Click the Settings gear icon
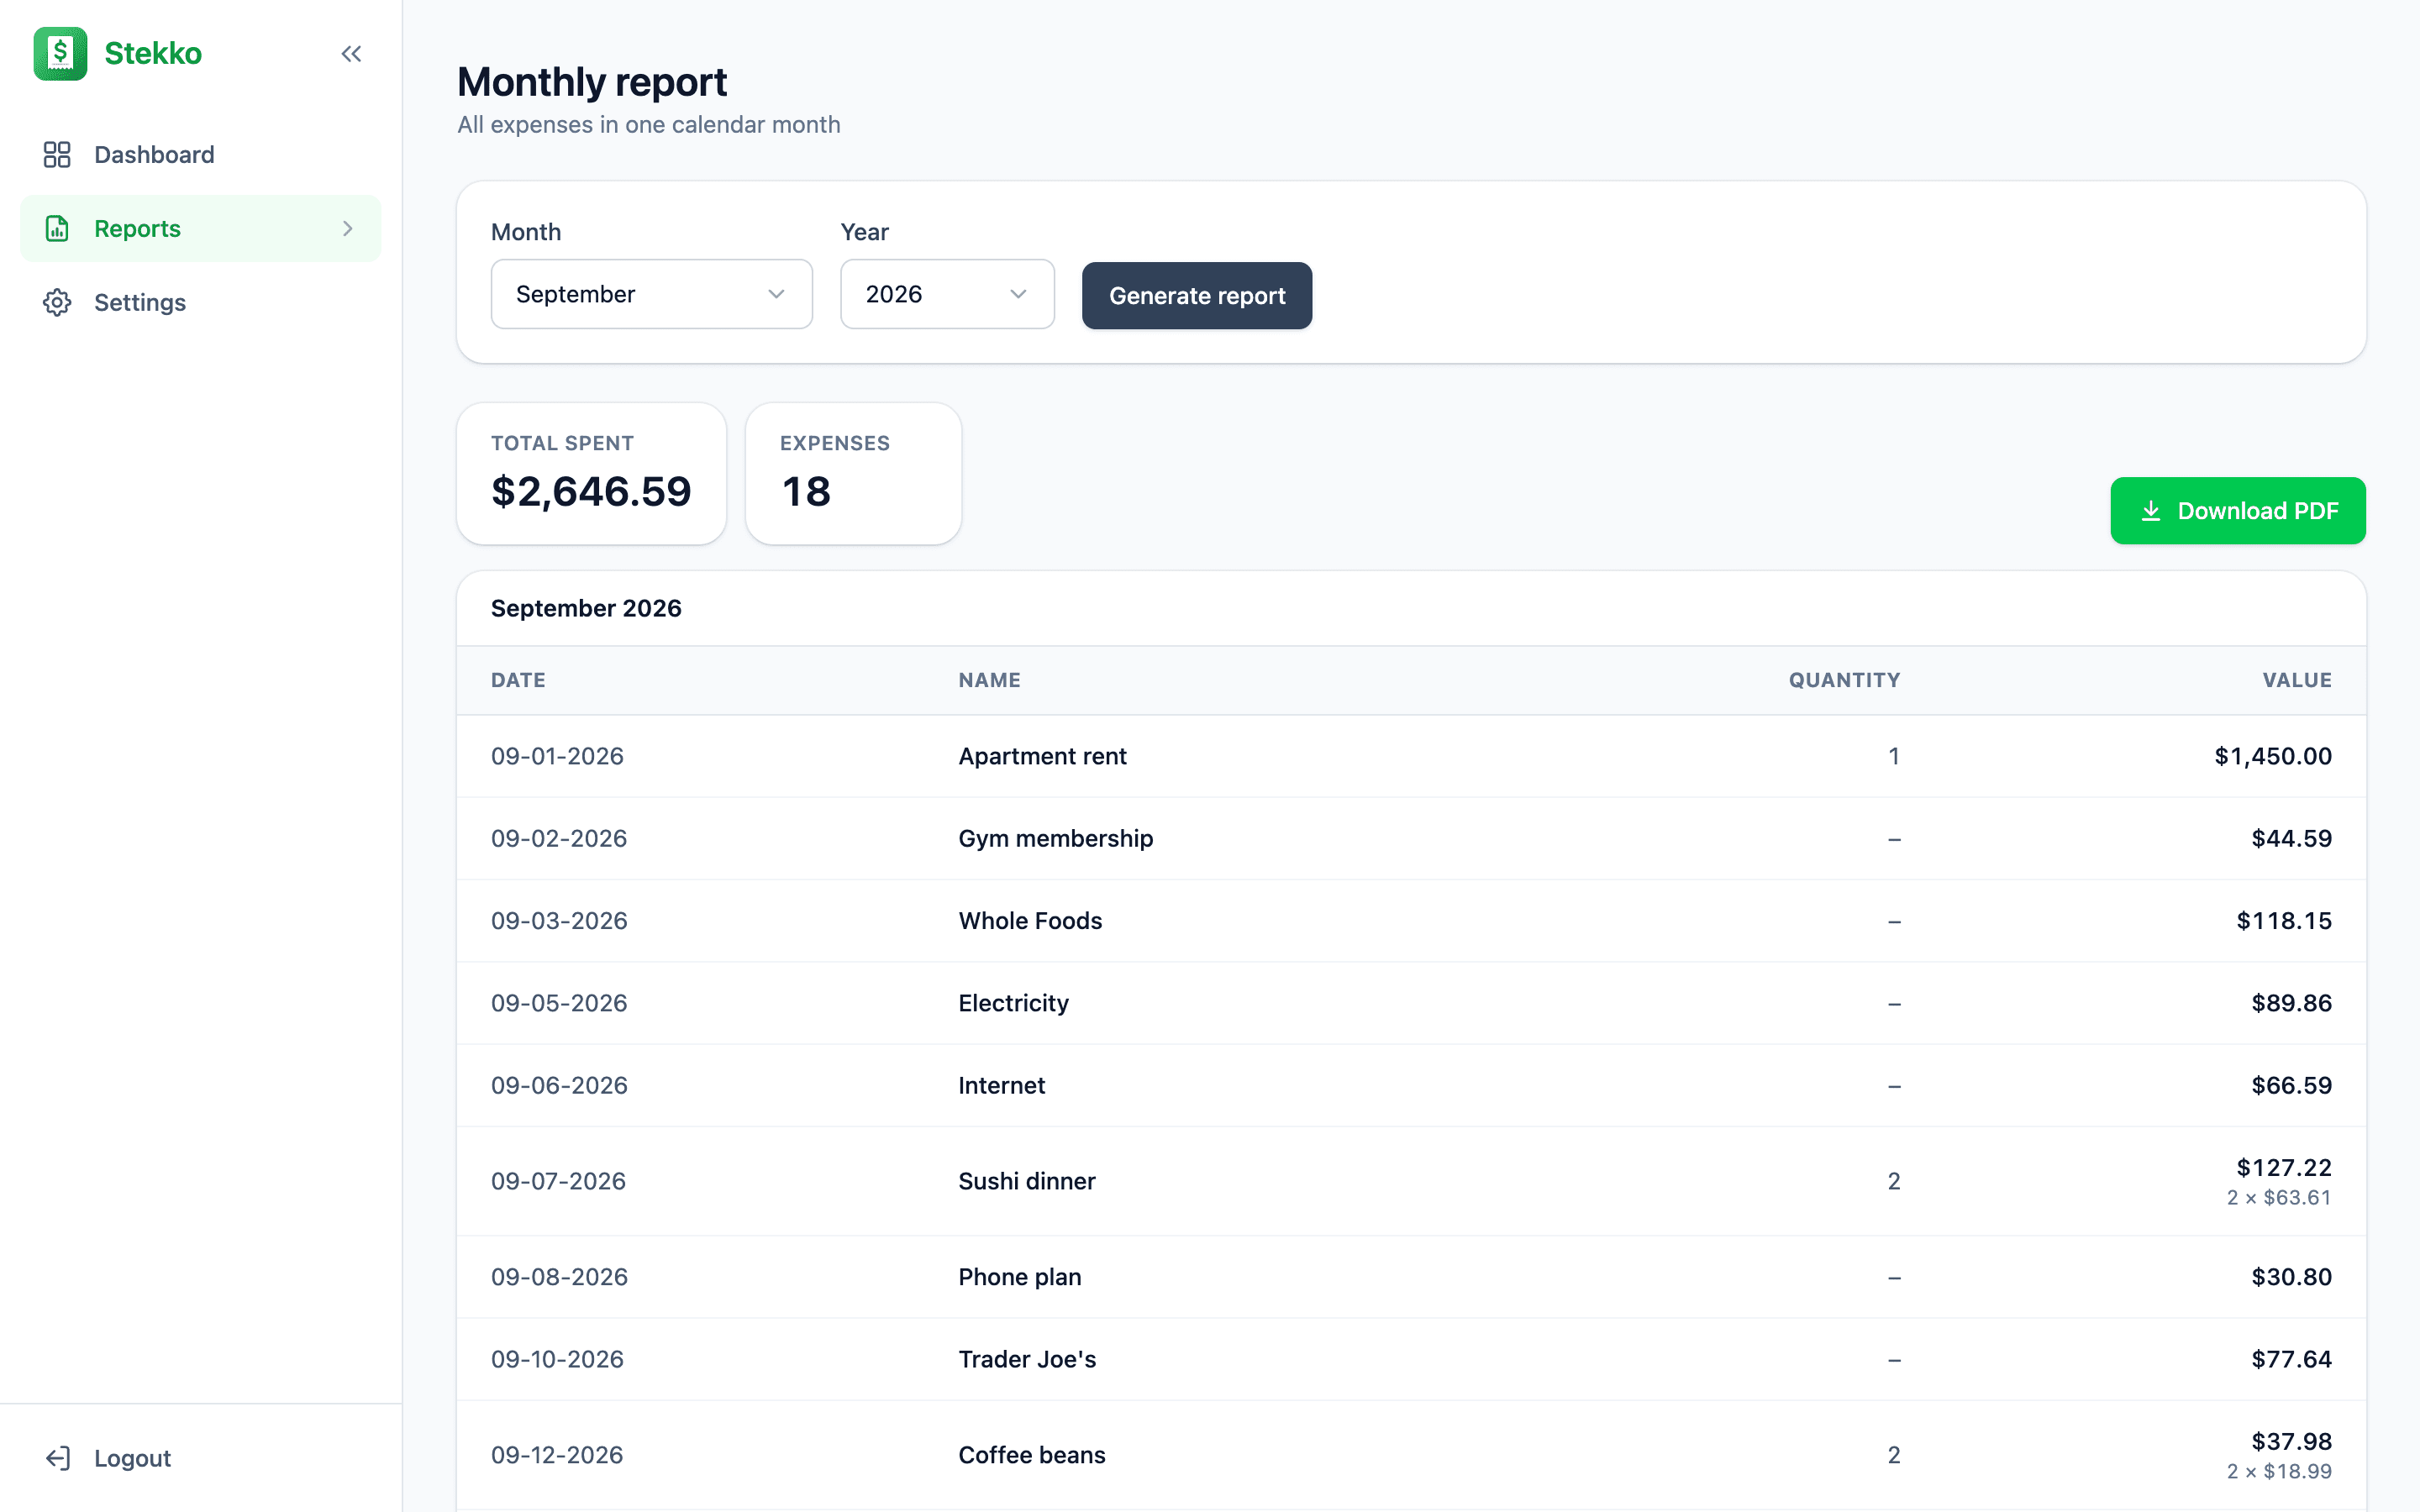The image size is (2420, 1512). pos(57,302)
